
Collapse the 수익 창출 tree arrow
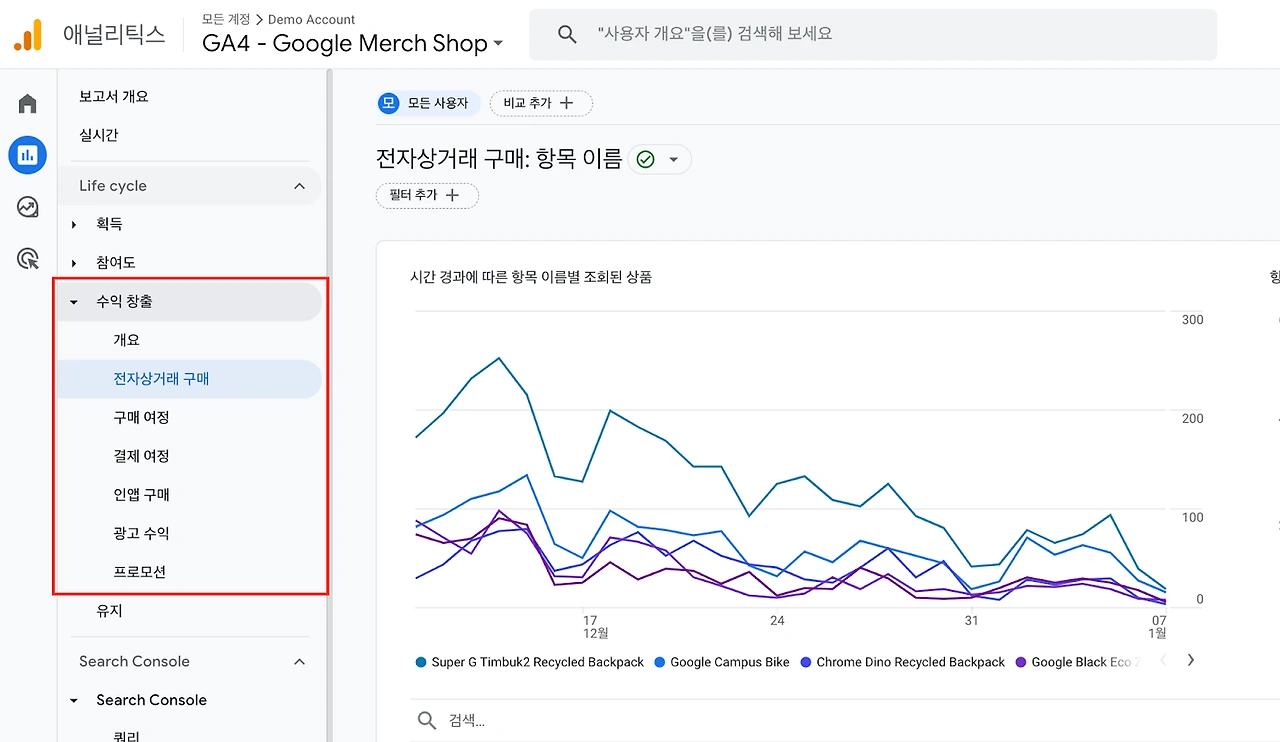point(74,302)
